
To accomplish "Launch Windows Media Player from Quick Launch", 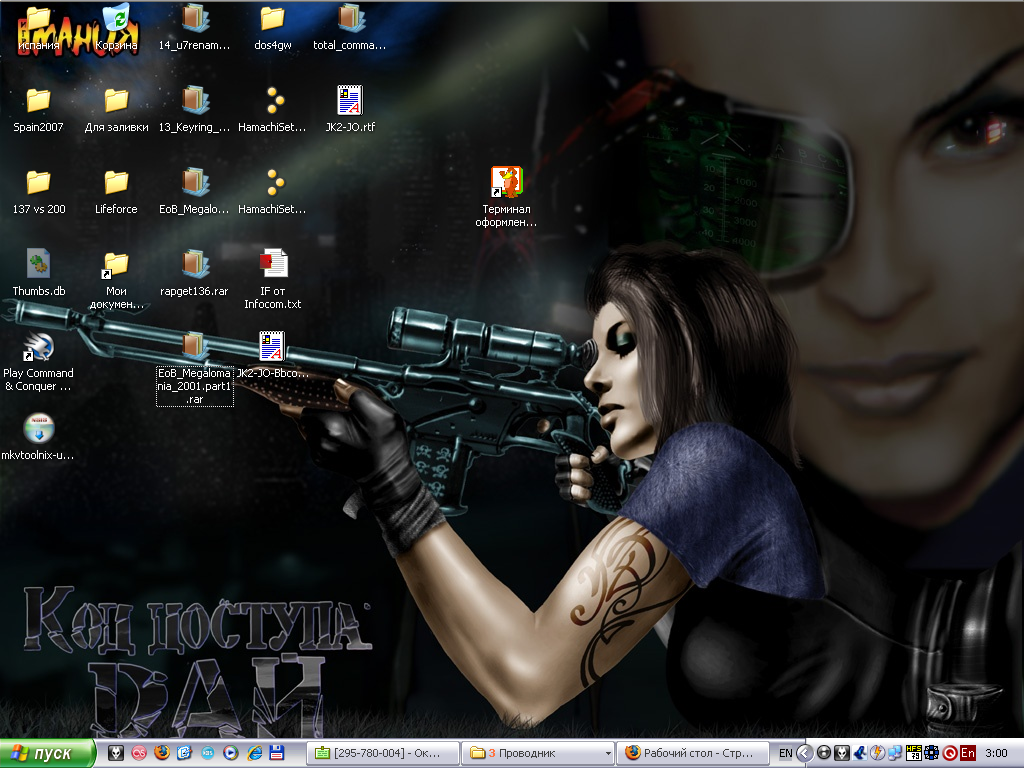I will pos(231,753).
